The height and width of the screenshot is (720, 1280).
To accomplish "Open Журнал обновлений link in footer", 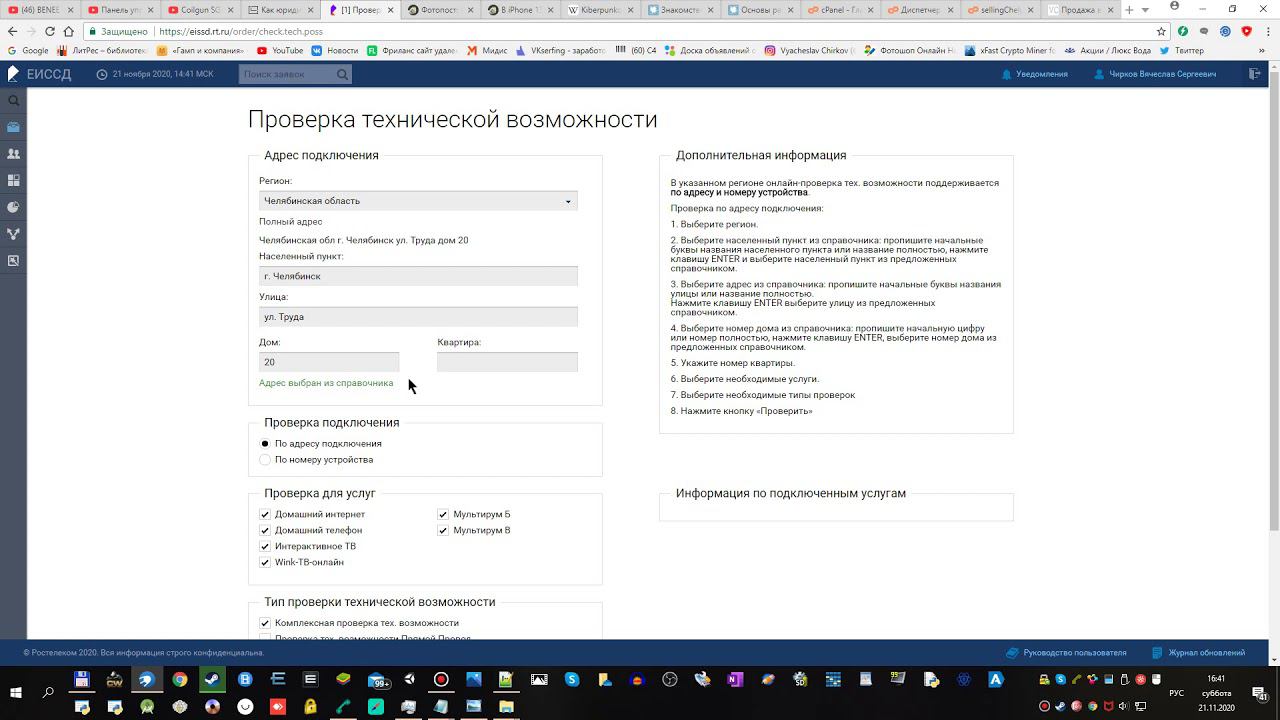I will [x=1199, y=653].
